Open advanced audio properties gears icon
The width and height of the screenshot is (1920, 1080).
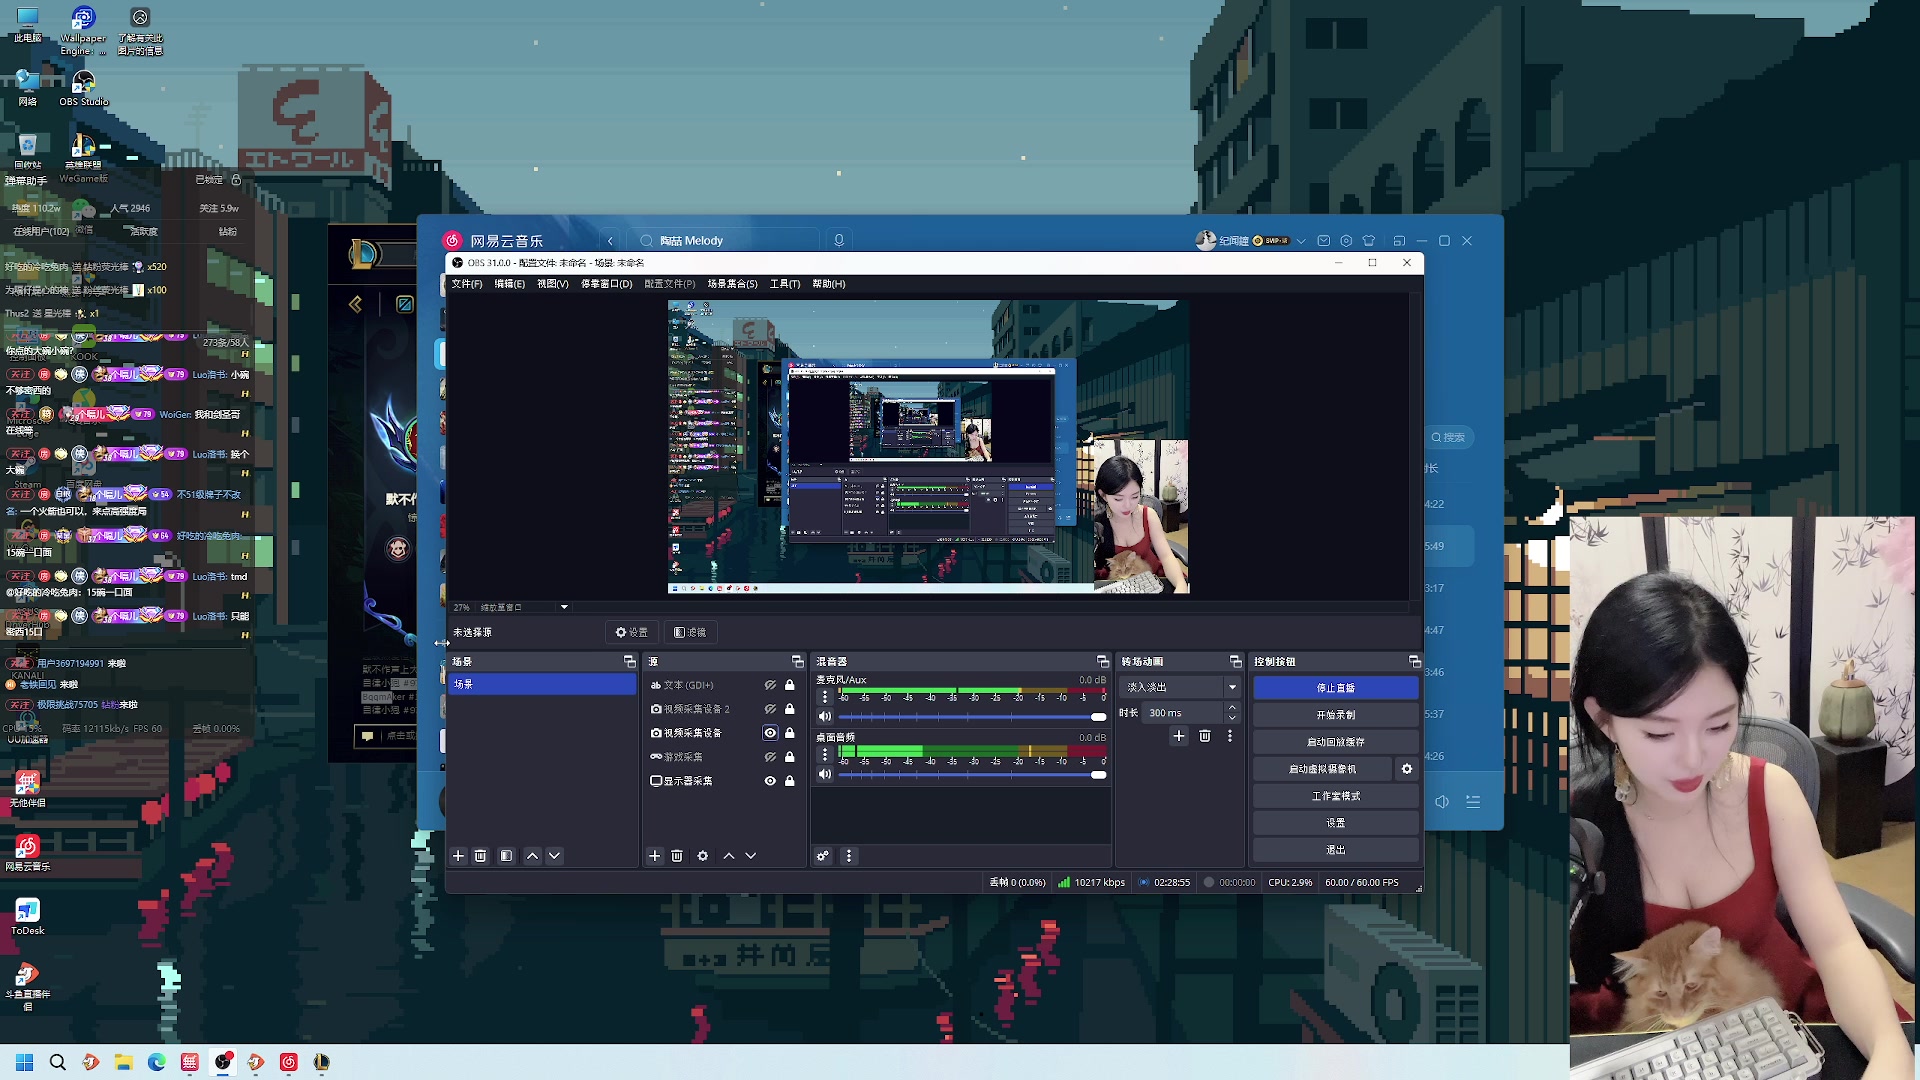point(822,856)
